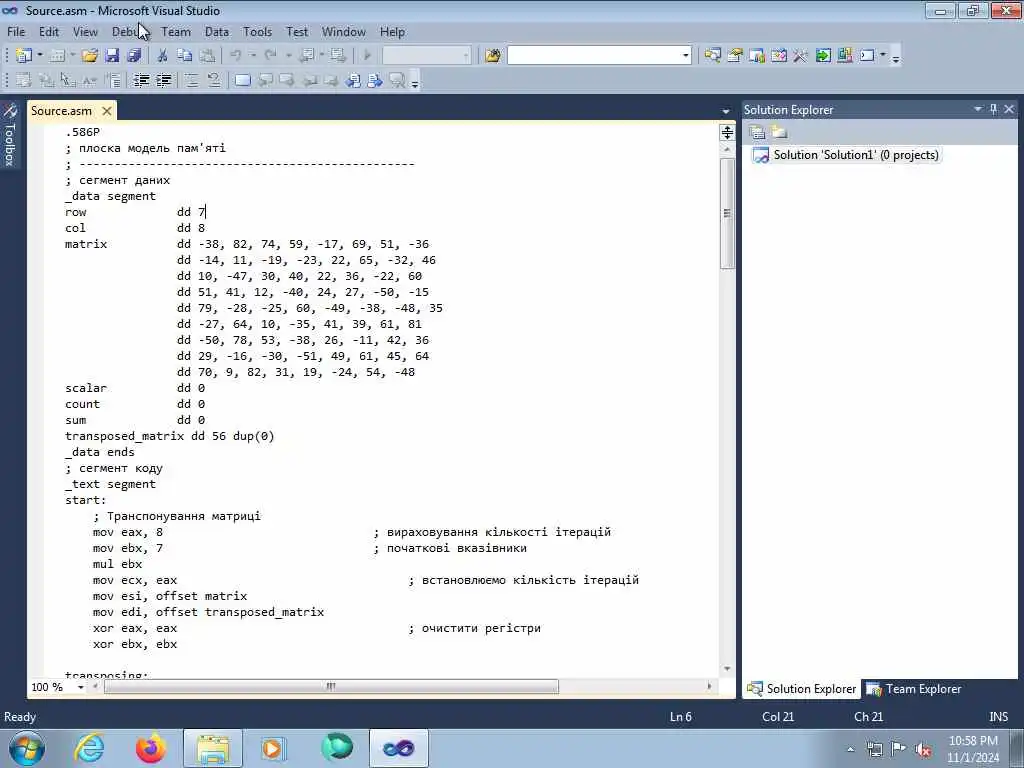
Task: Click the Clear Bookmarks icon
Action: pos(397,80)
